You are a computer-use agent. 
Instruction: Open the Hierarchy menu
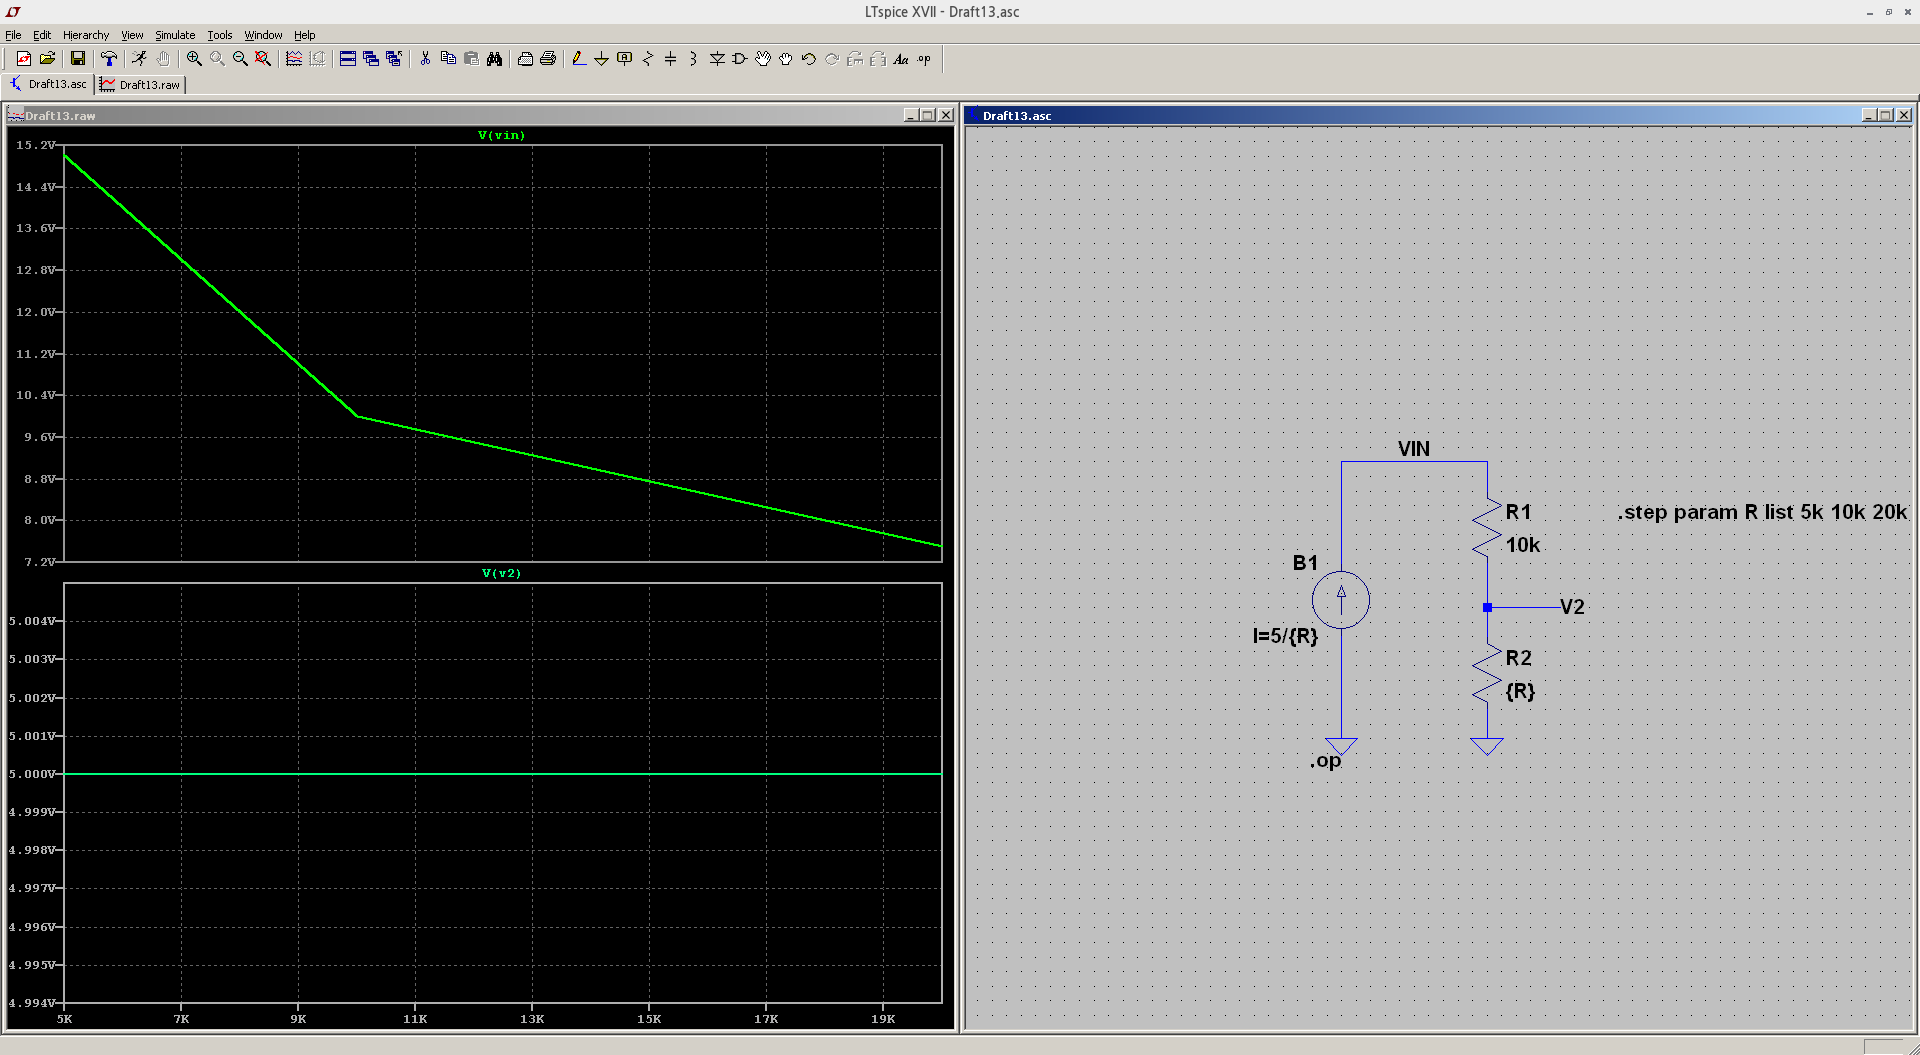point(86,35)
